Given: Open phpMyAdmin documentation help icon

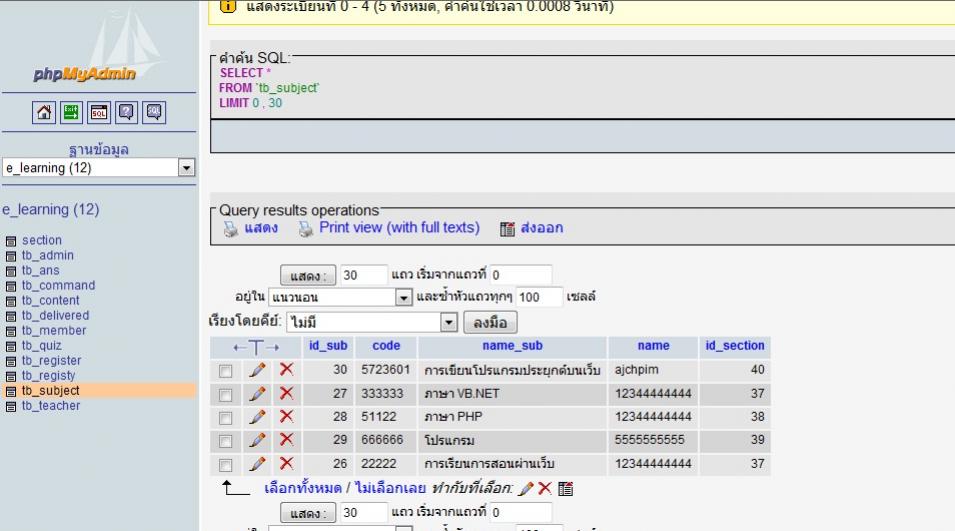Looking at the screenshot, I should point(126,113).
